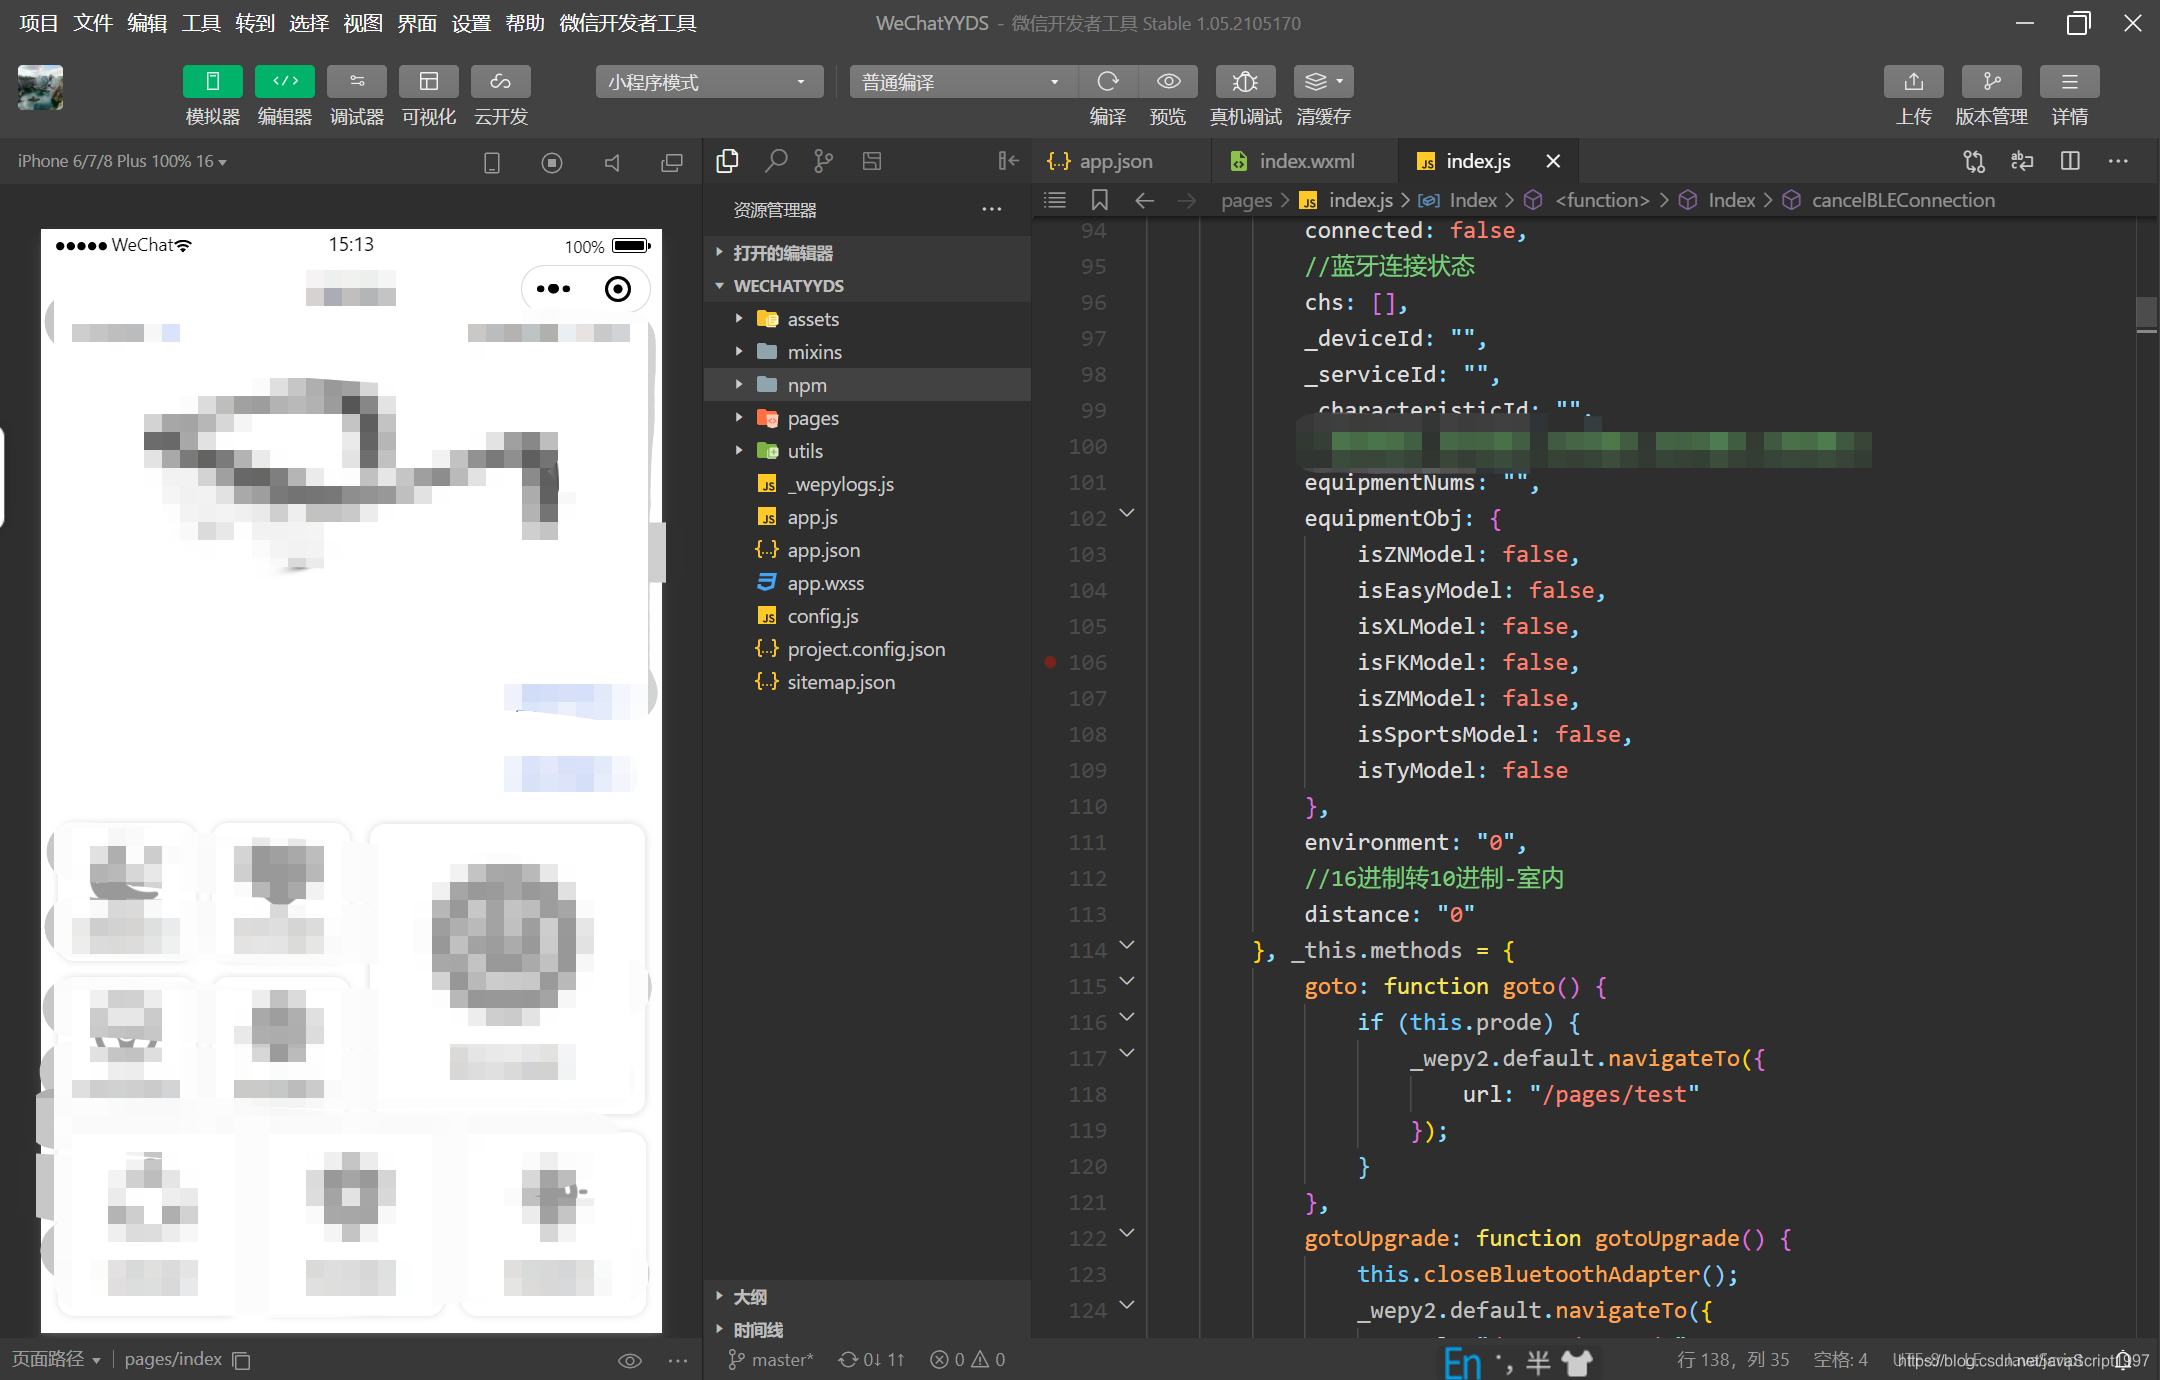
Task: Close the index.js editor tab
Action: click(1553, 161)
